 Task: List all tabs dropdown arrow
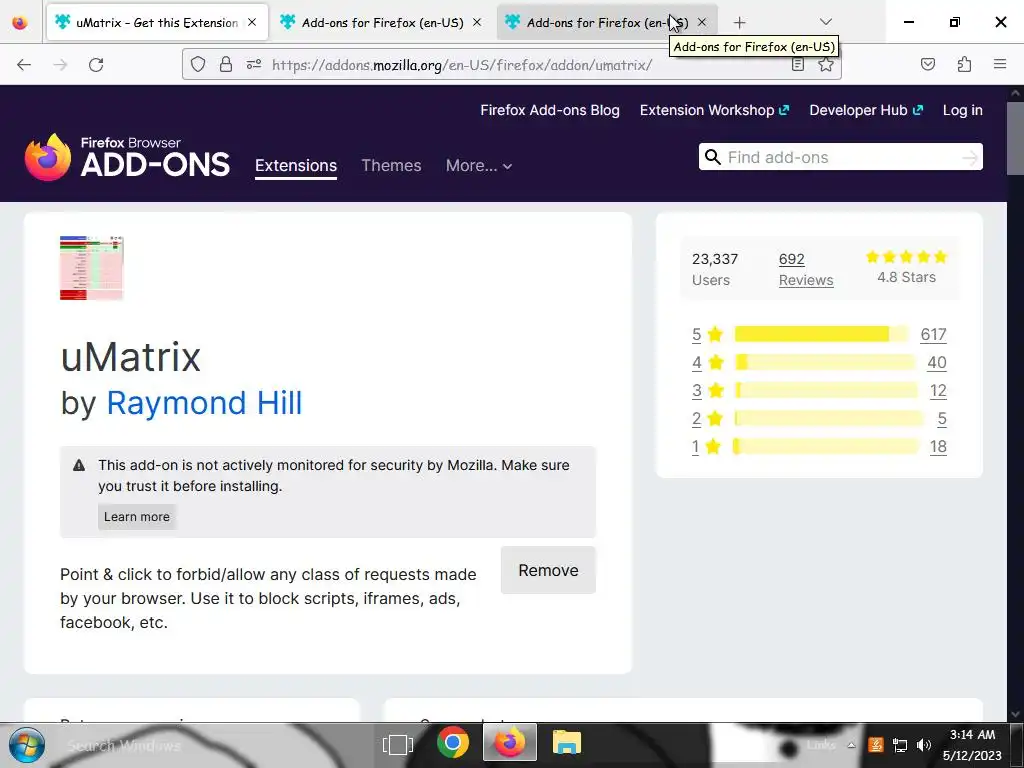pos(825,22)
